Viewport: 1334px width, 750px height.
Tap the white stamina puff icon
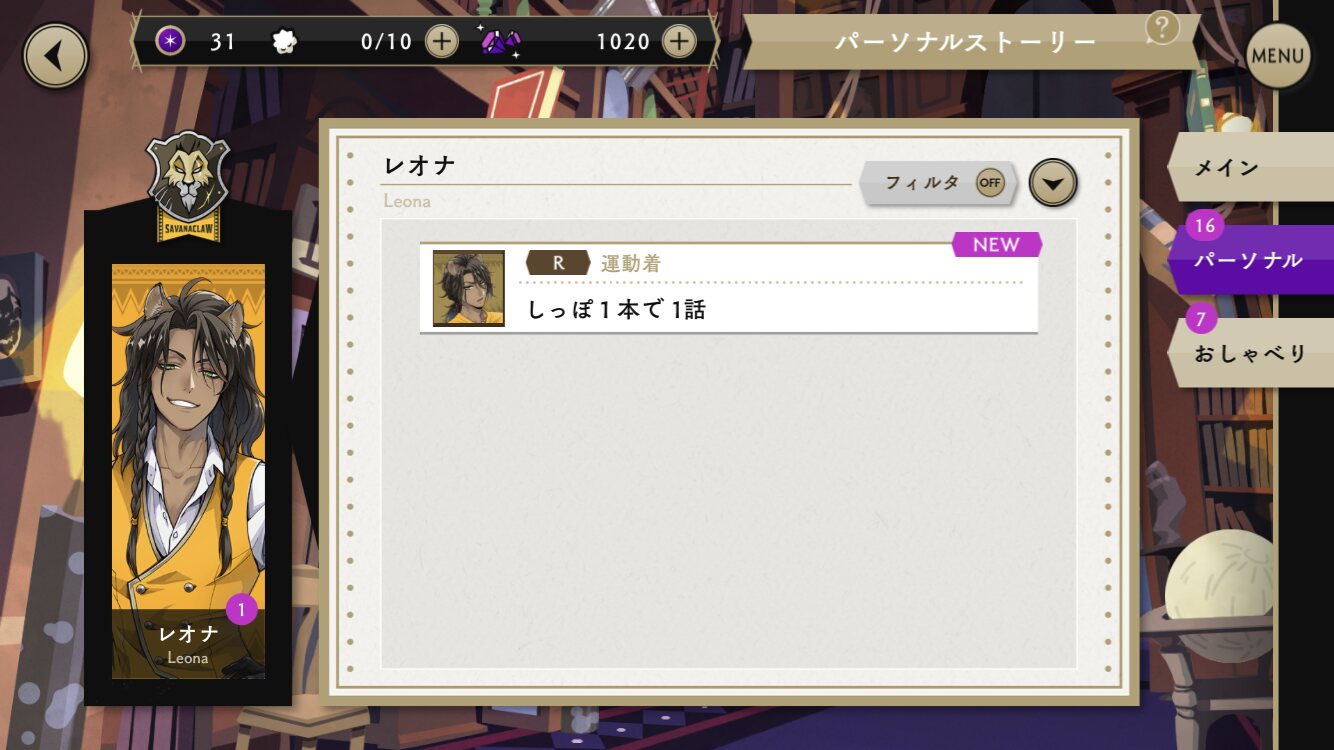tap(285, 42)
